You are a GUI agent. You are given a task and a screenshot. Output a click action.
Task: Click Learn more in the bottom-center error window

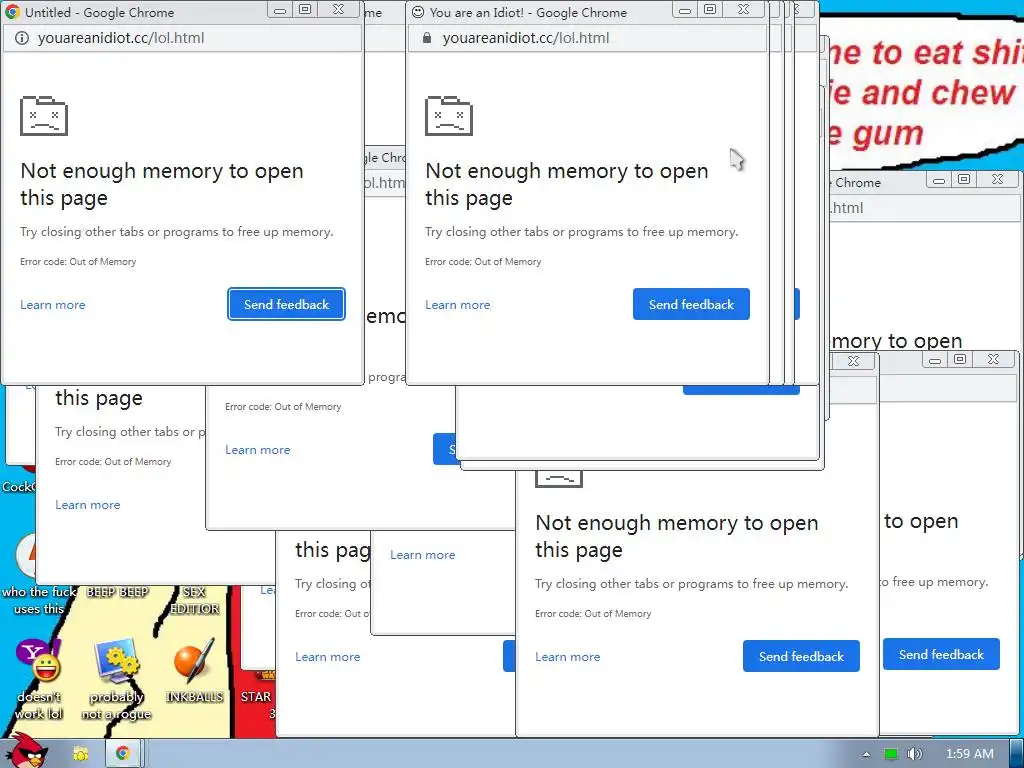pyautogui.click(x=568, y=657)
